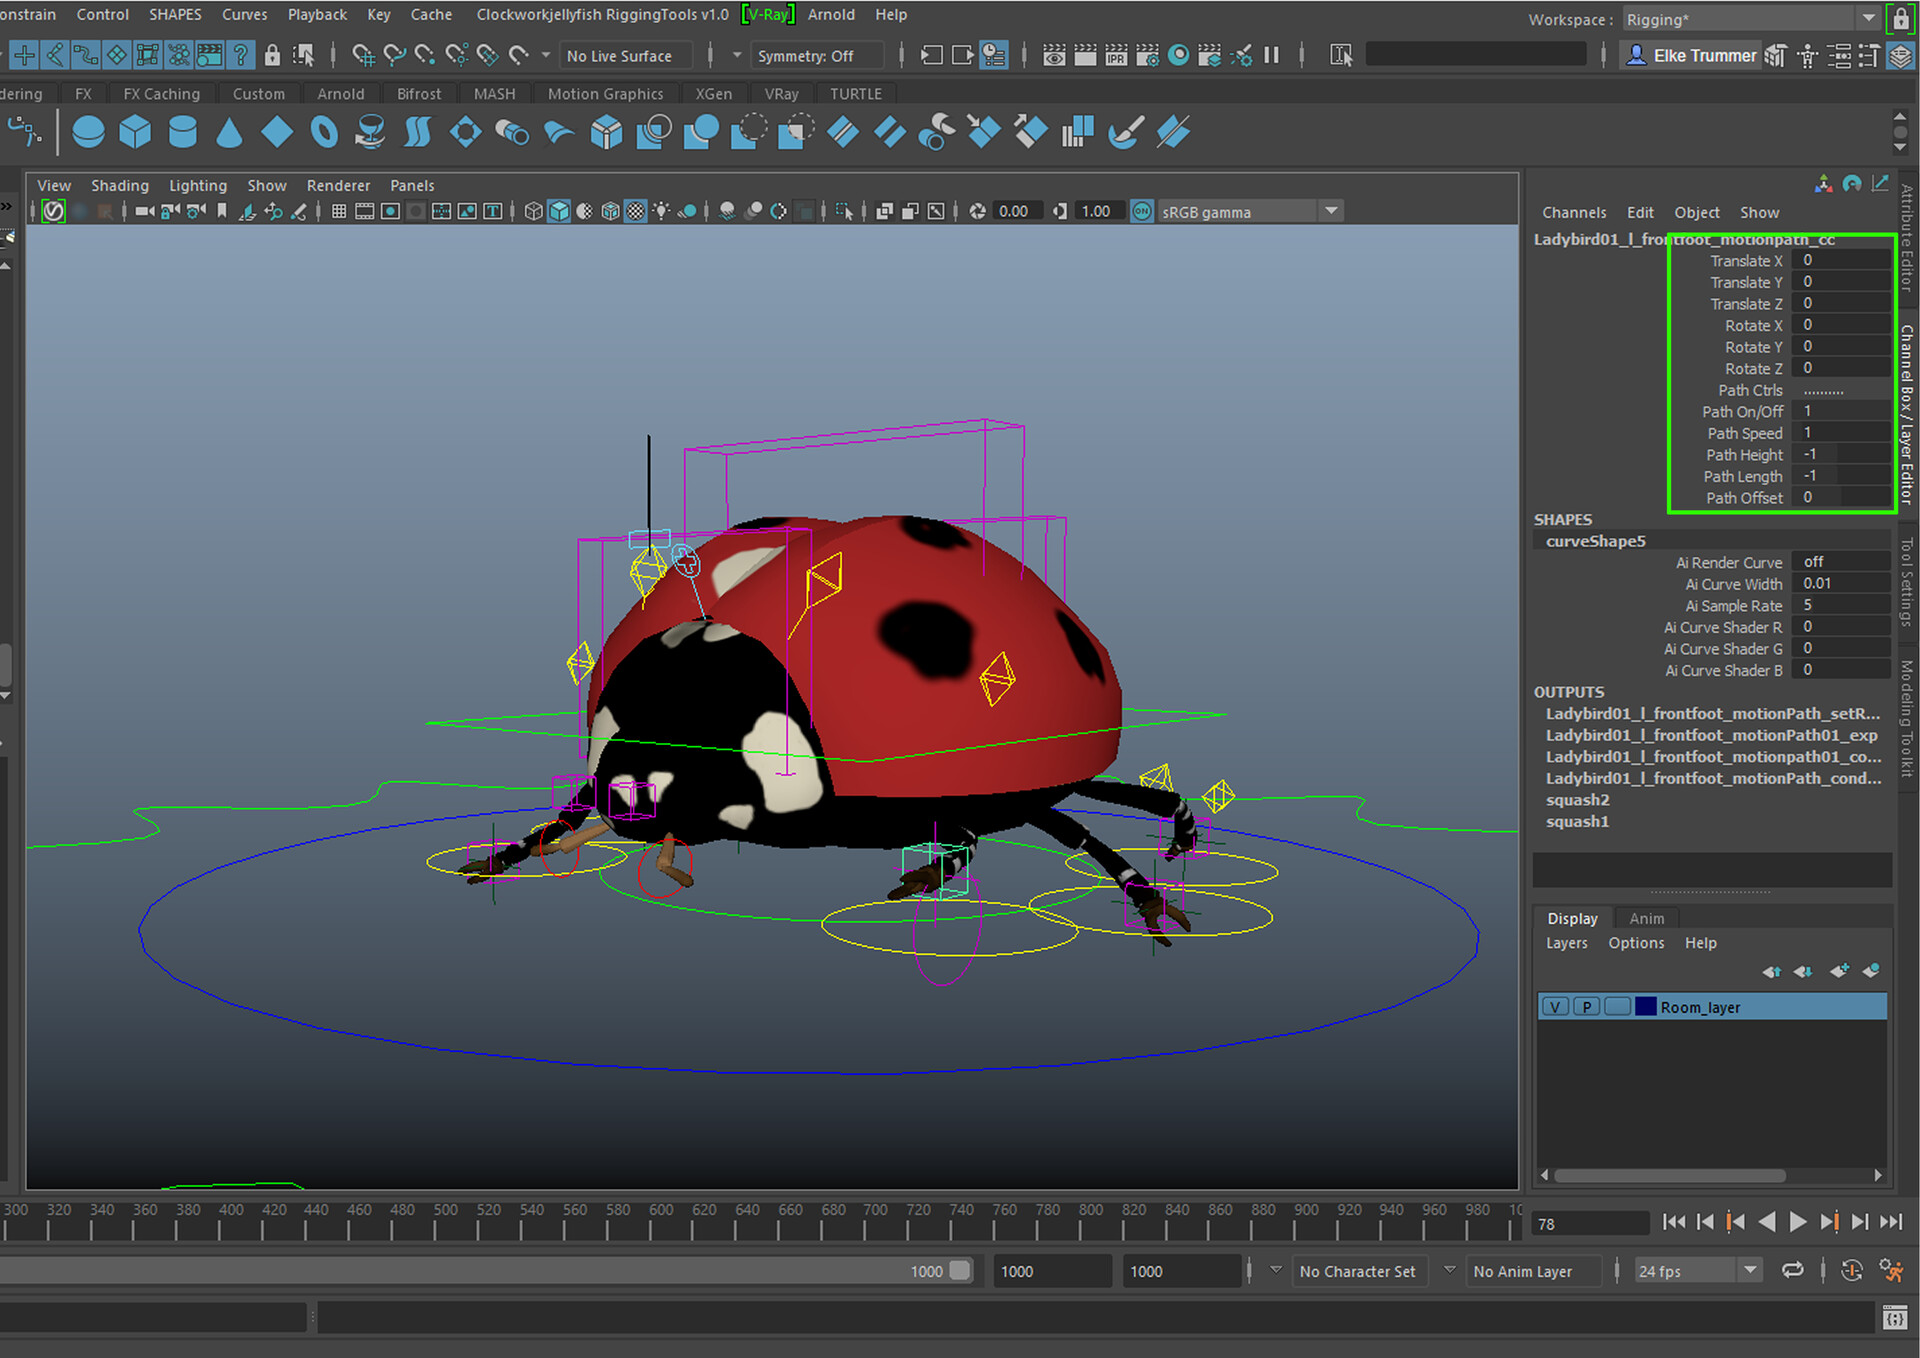This screenshot has height=1358, width=1920.
Task: Toggle visibility of Room_layer with V checkbox
Action: (1555, 1006)
